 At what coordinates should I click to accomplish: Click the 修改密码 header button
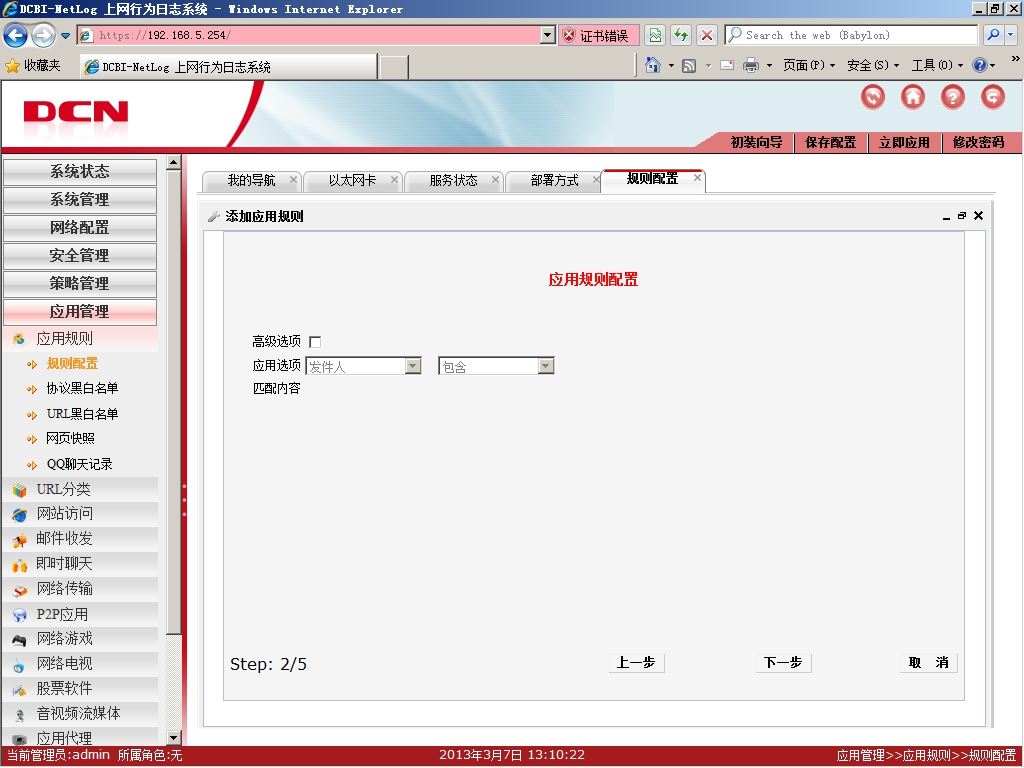tap(978, 142)
